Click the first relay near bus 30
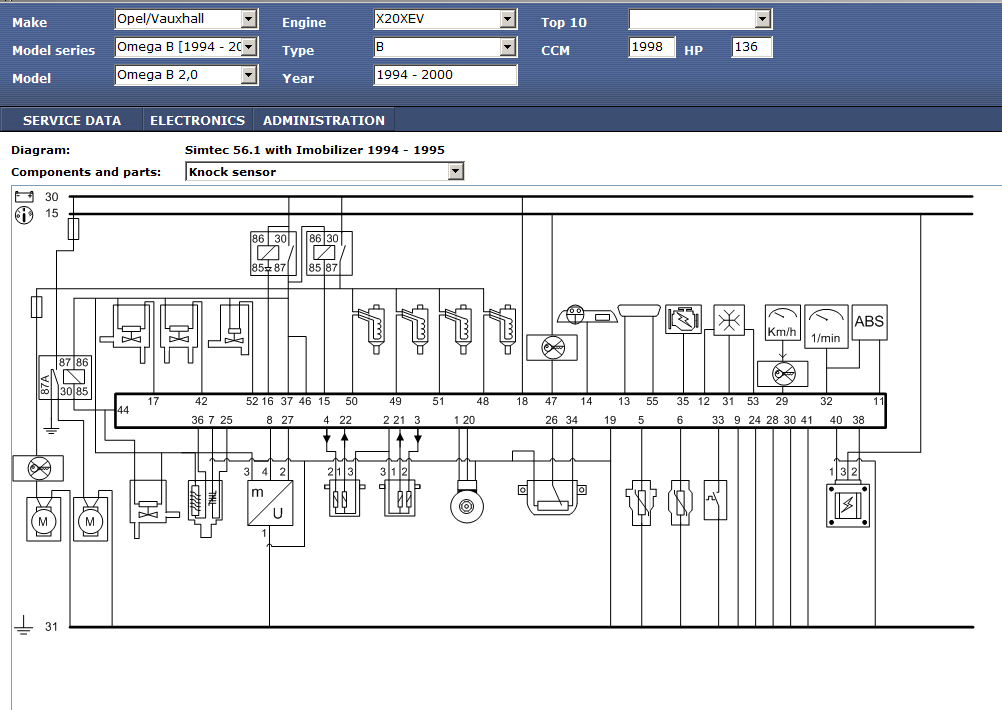 point(273,253)
